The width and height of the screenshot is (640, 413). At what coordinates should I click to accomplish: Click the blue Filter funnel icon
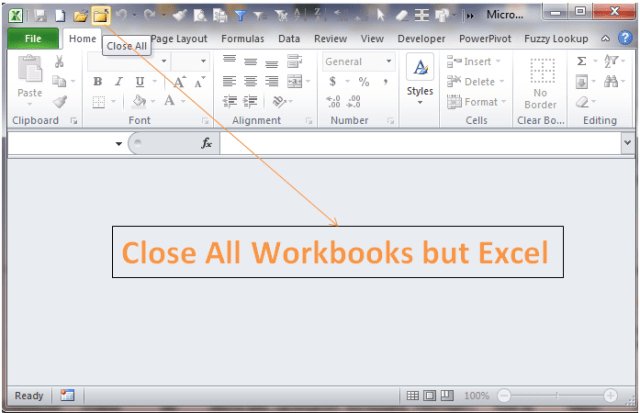pos(240,16)
